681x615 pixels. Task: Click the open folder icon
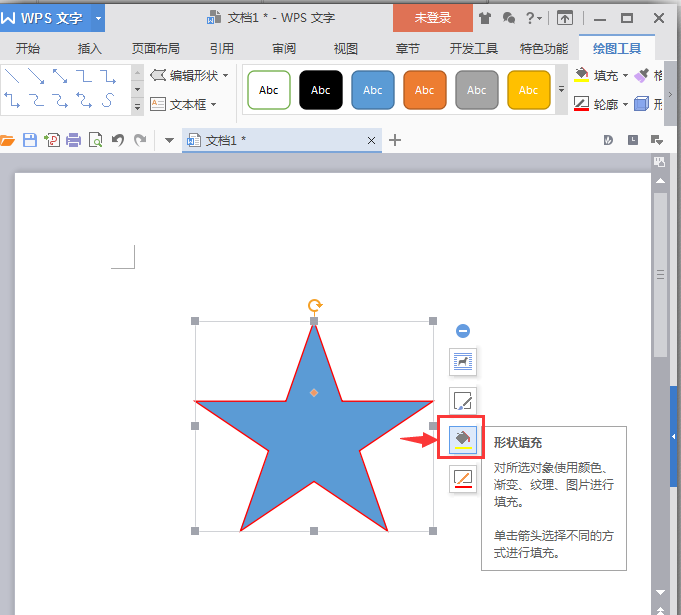(9, 141)
